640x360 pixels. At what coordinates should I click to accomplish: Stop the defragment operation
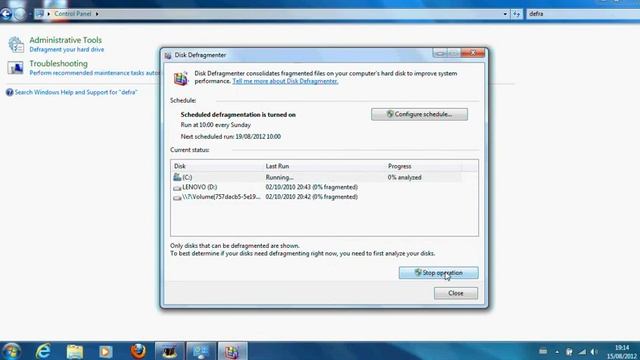point(438,273)
